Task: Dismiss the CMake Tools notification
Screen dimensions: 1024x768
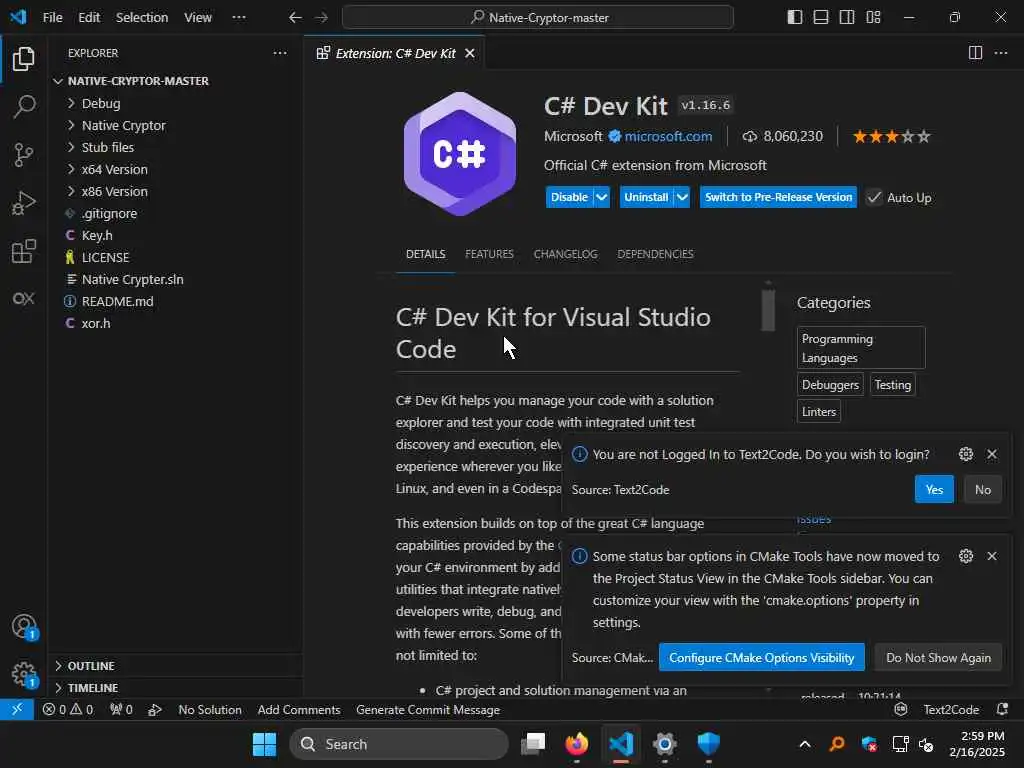Action: coord(992,556)
